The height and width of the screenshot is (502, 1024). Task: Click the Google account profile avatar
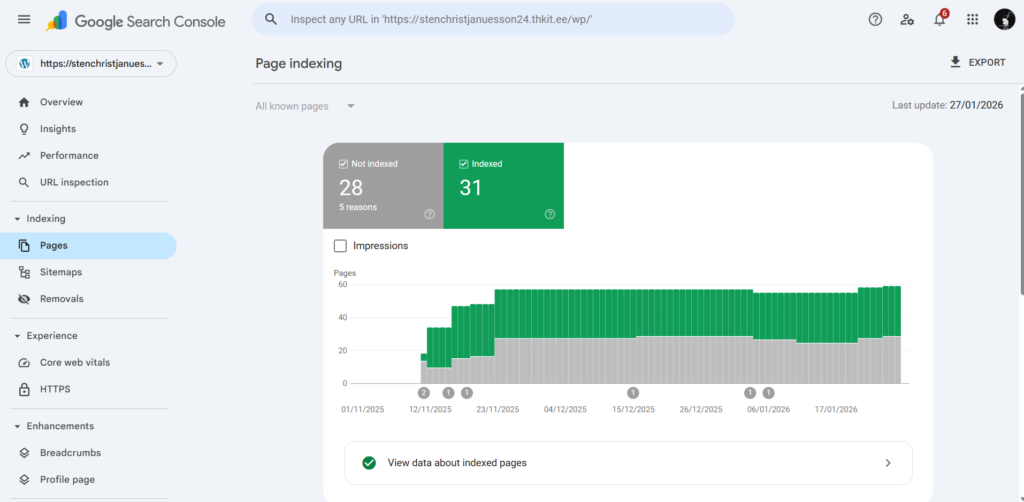1004,19
